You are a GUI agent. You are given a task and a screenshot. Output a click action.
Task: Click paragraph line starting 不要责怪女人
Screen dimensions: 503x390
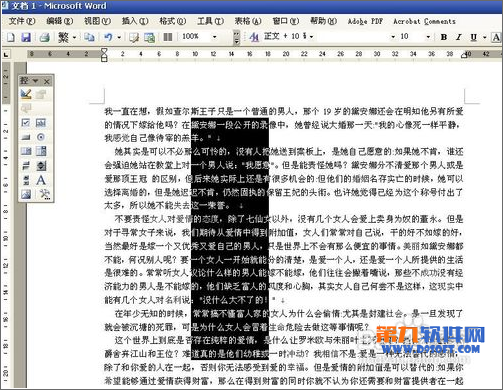(x=289, y=219)
